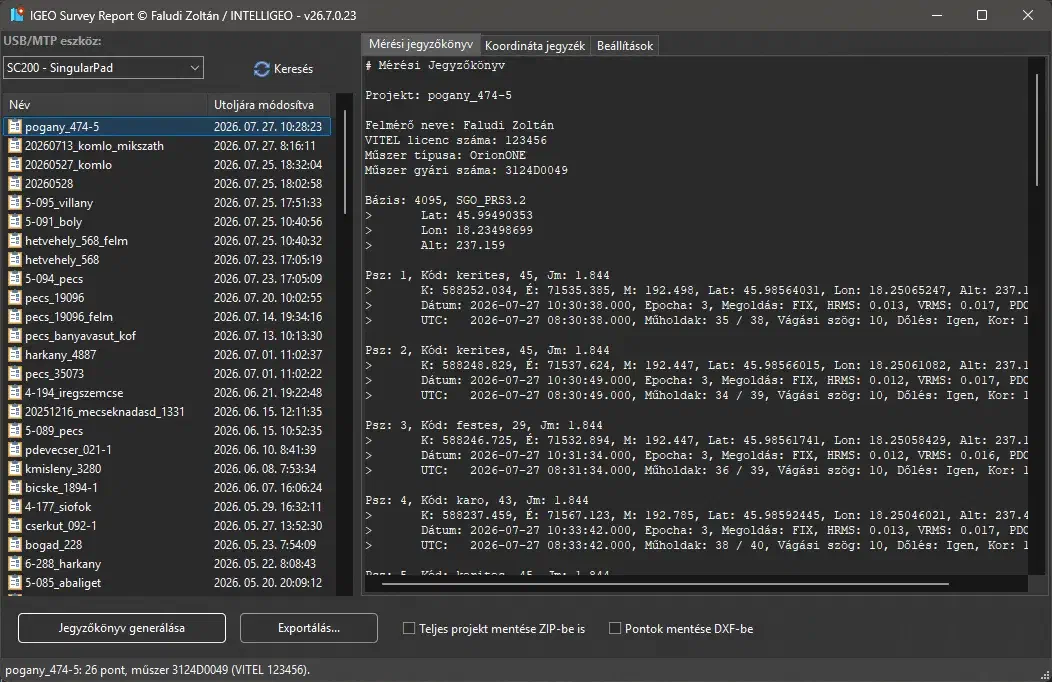Switch to Koordináta jegyzék tab
This screenshot has width=1052, height=682.
pyautogui.click(x=535, y=46)
